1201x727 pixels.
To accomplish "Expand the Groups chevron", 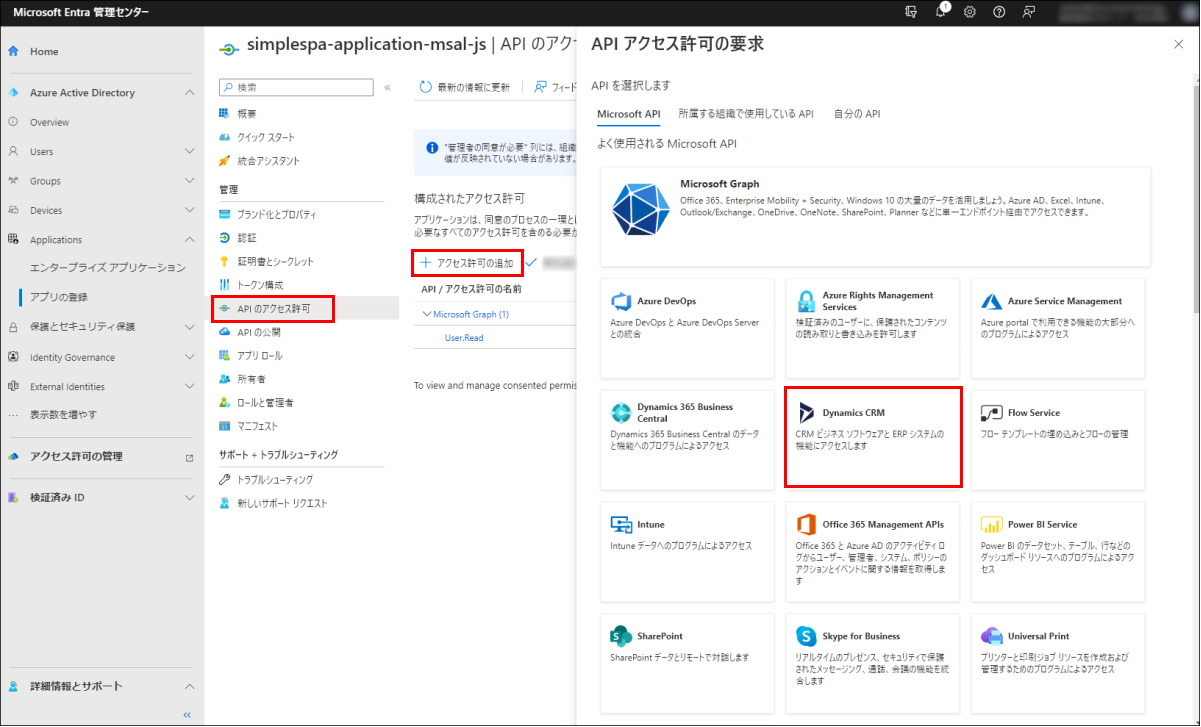I will click(190, 181).
